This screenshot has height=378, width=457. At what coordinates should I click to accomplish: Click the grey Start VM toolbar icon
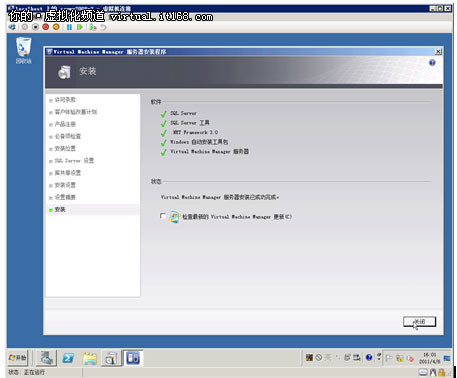point(25,27)
